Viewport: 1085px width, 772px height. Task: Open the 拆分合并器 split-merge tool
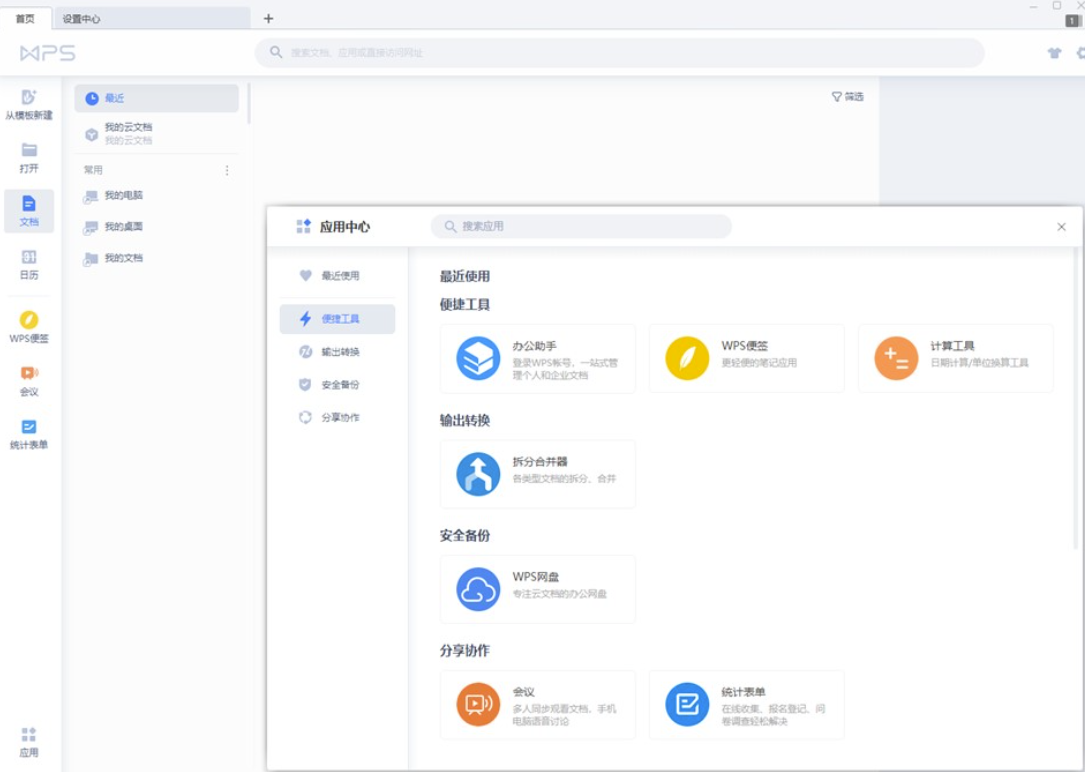[538, 472]
